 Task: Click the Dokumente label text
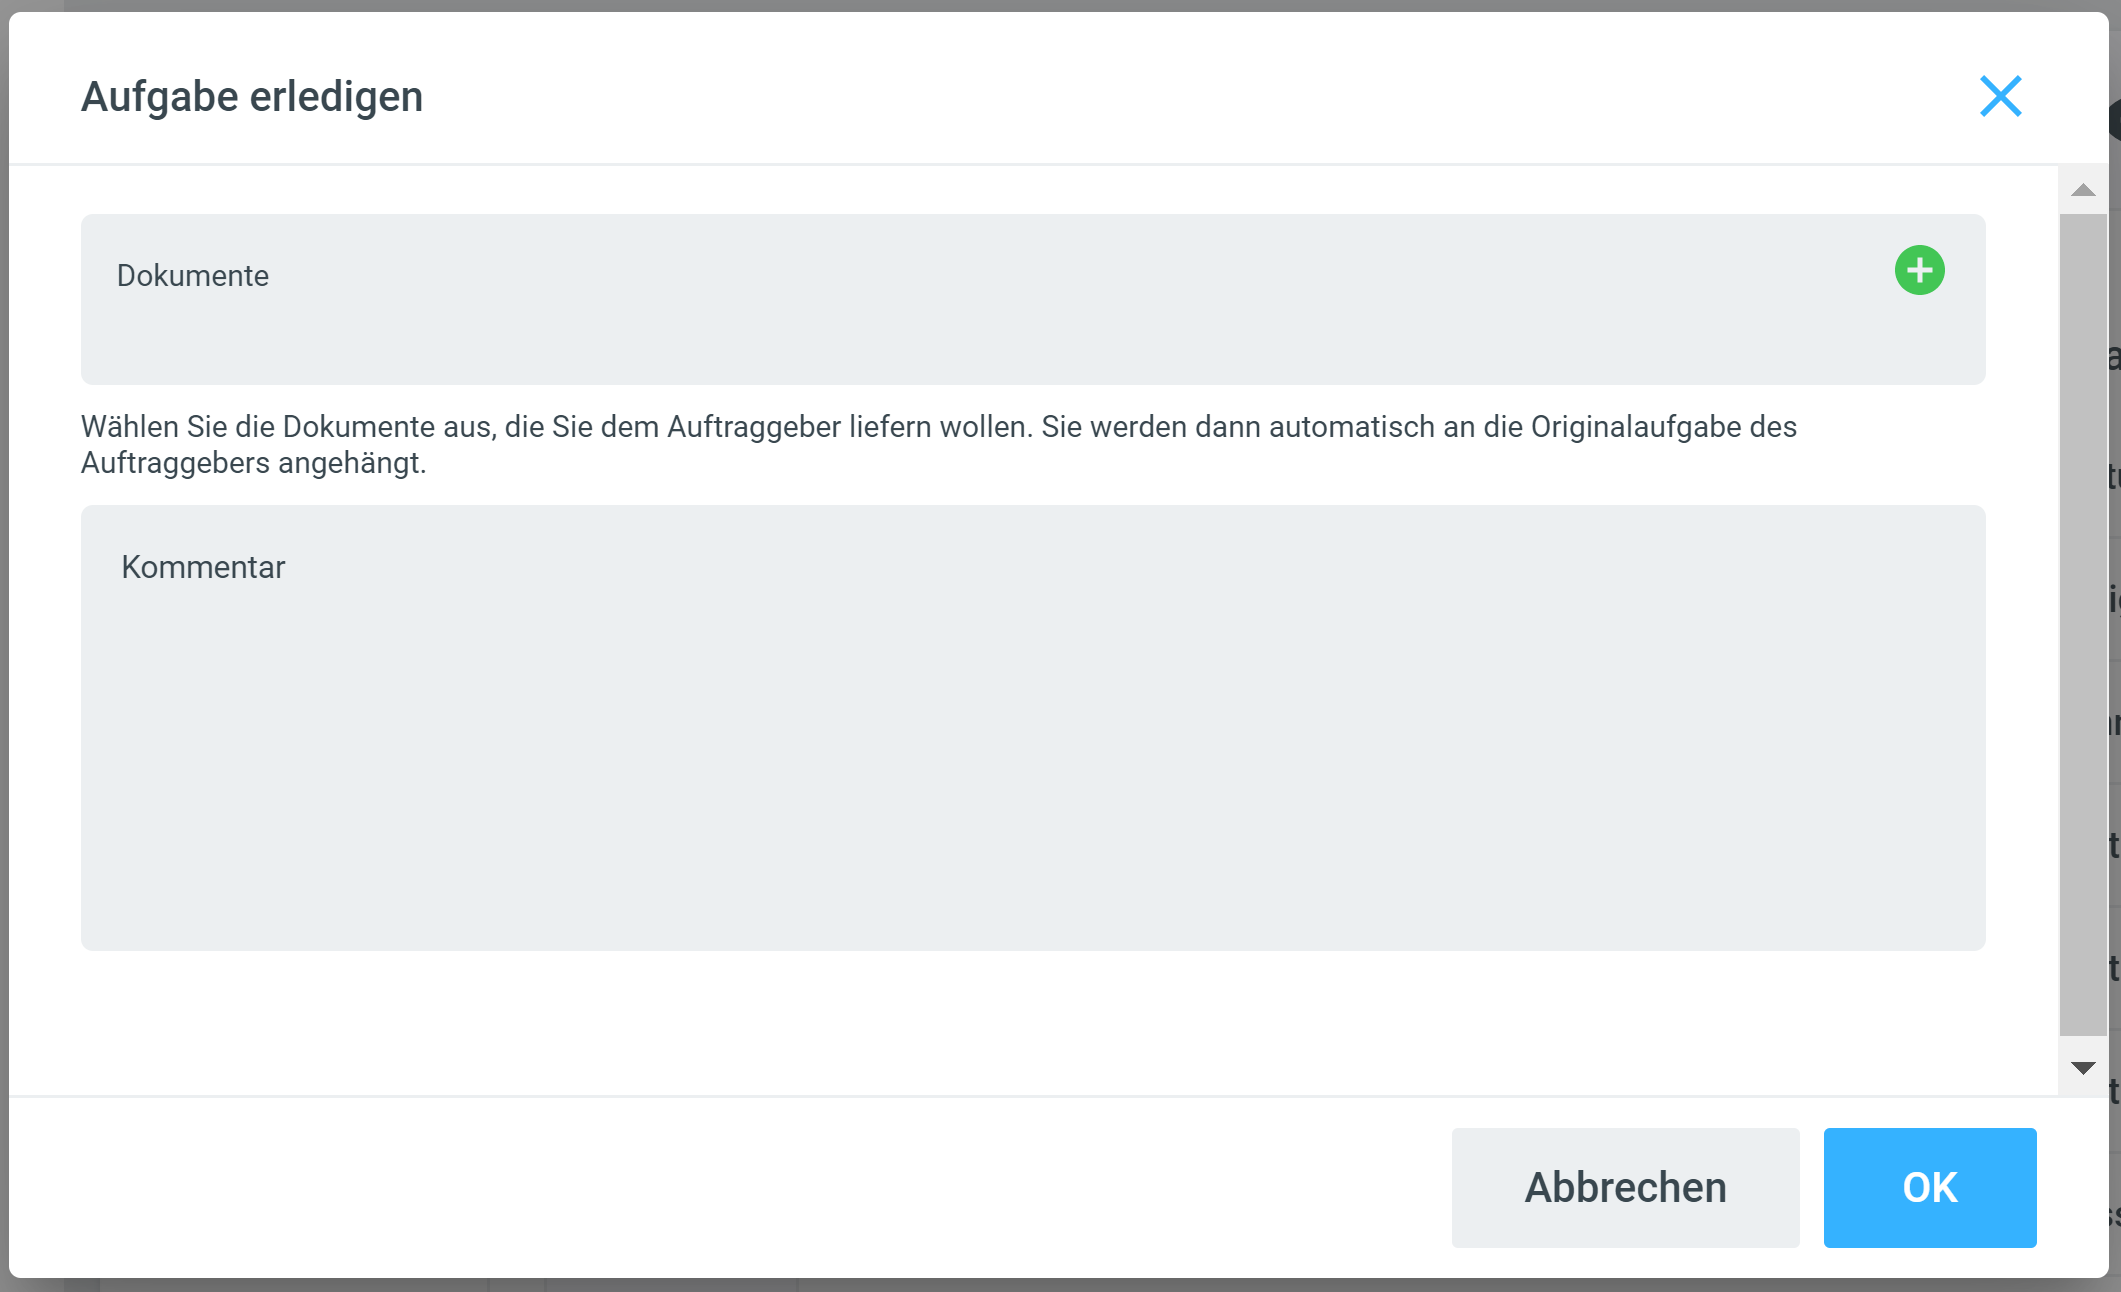[193, 276]
